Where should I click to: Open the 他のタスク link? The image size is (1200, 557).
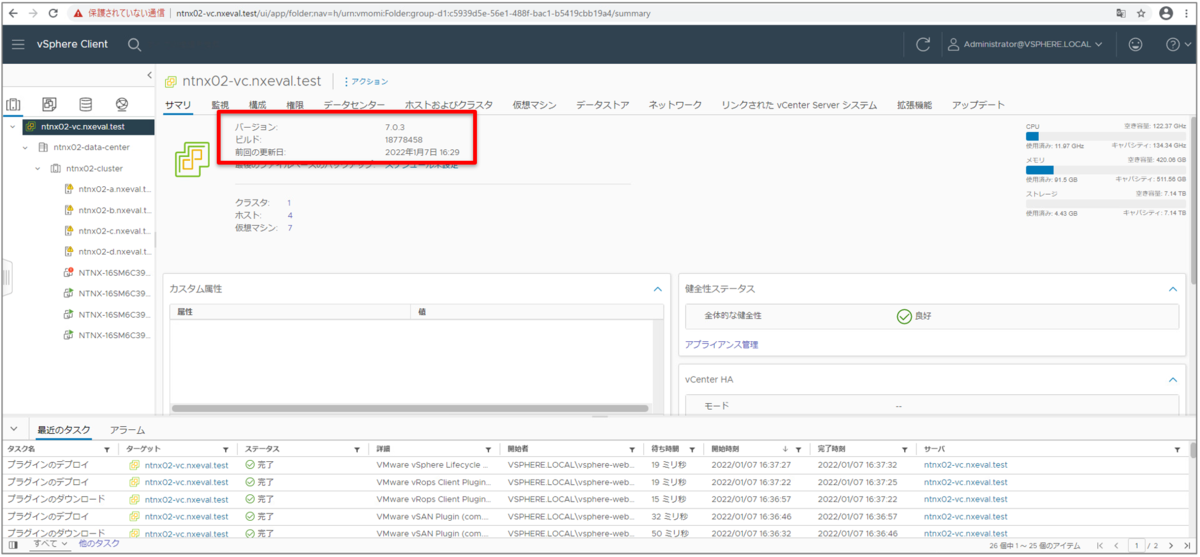pyautogui.click(x=99, y=544)
